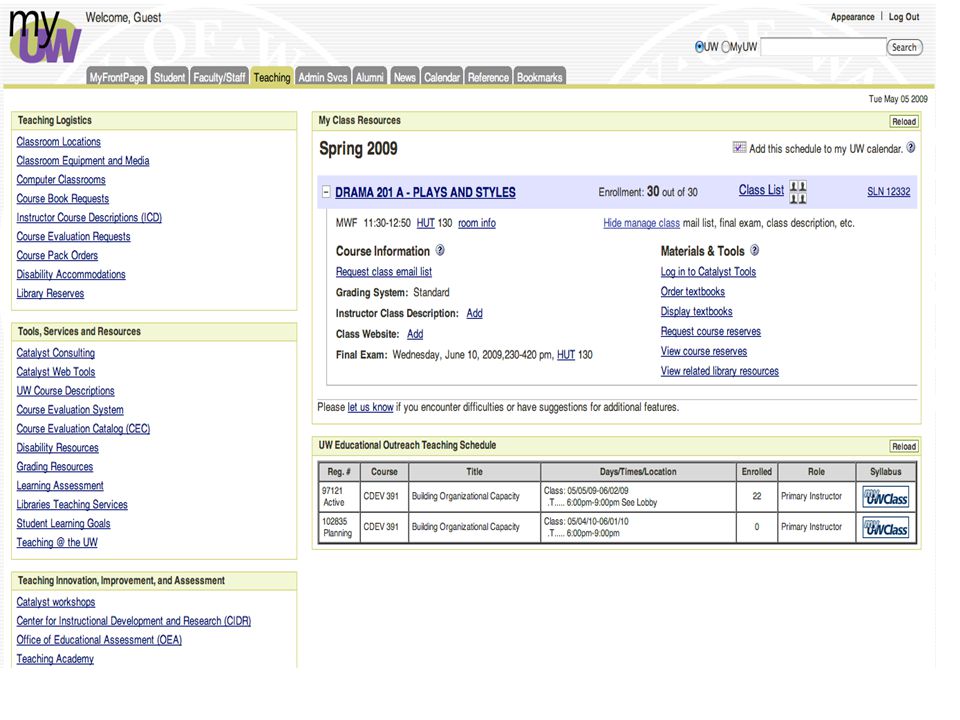Viewport: 960px width, 720px height.
Task: Open the room info link
Action: tap(477, 223)
